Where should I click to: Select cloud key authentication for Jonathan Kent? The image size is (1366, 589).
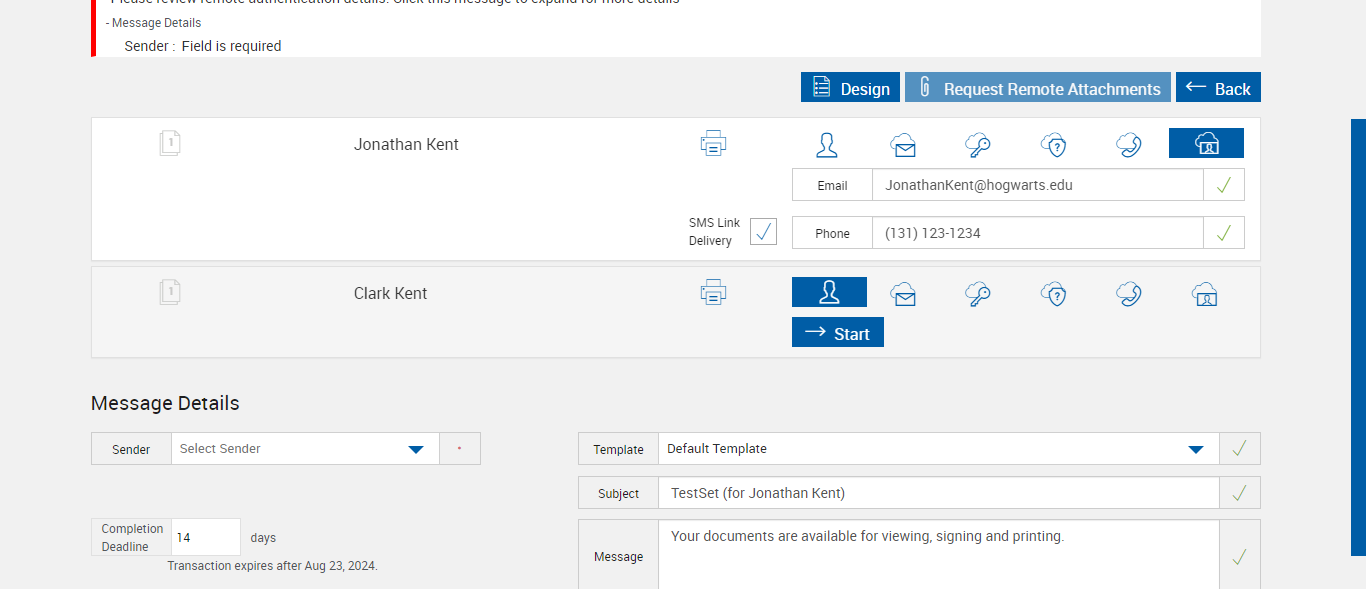(x=978, y=145)
